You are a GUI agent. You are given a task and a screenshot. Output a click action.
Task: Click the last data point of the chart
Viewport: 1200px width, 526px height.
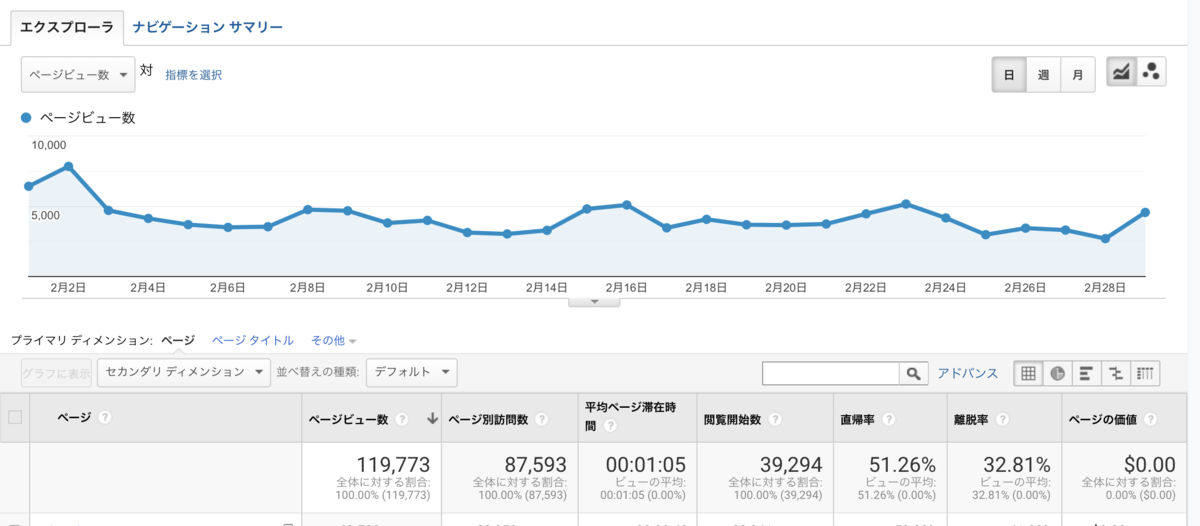[1144, 212]
